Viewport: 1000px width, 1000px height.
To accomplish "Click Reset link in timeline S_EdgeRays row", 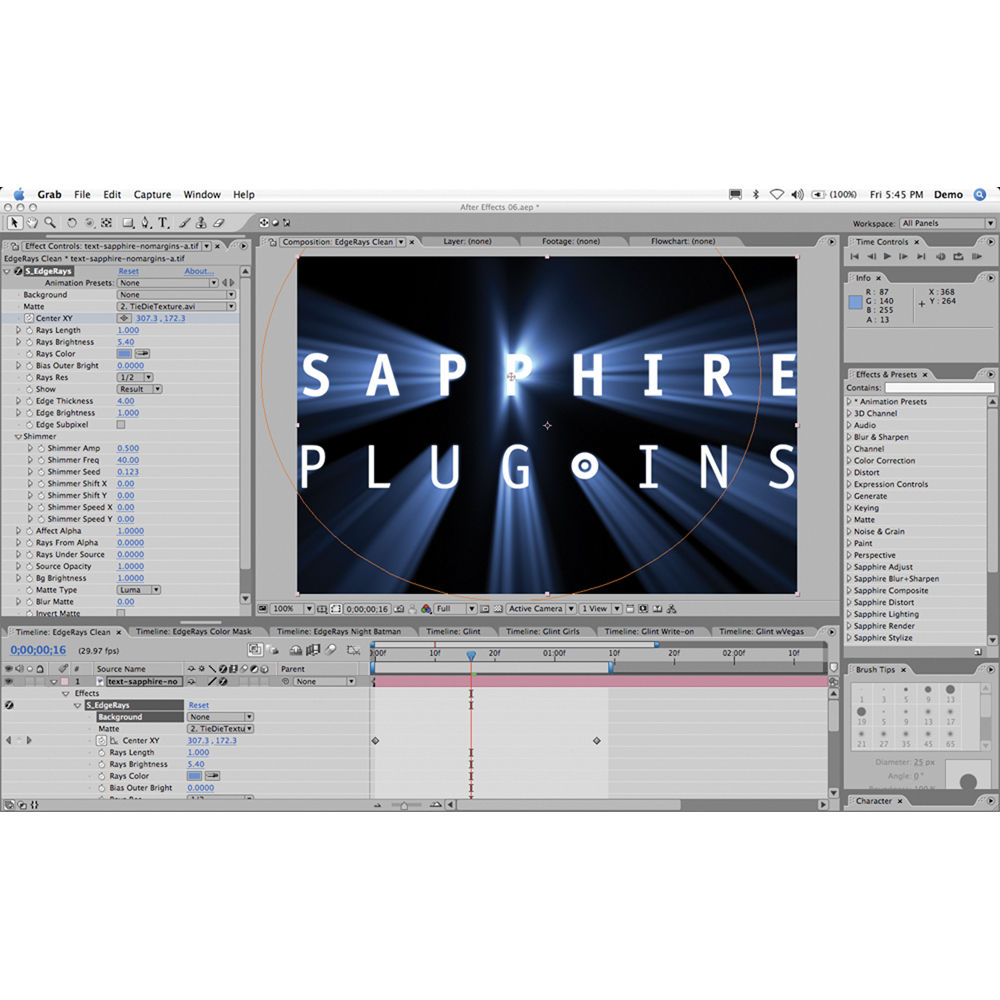I will point(198,705).
